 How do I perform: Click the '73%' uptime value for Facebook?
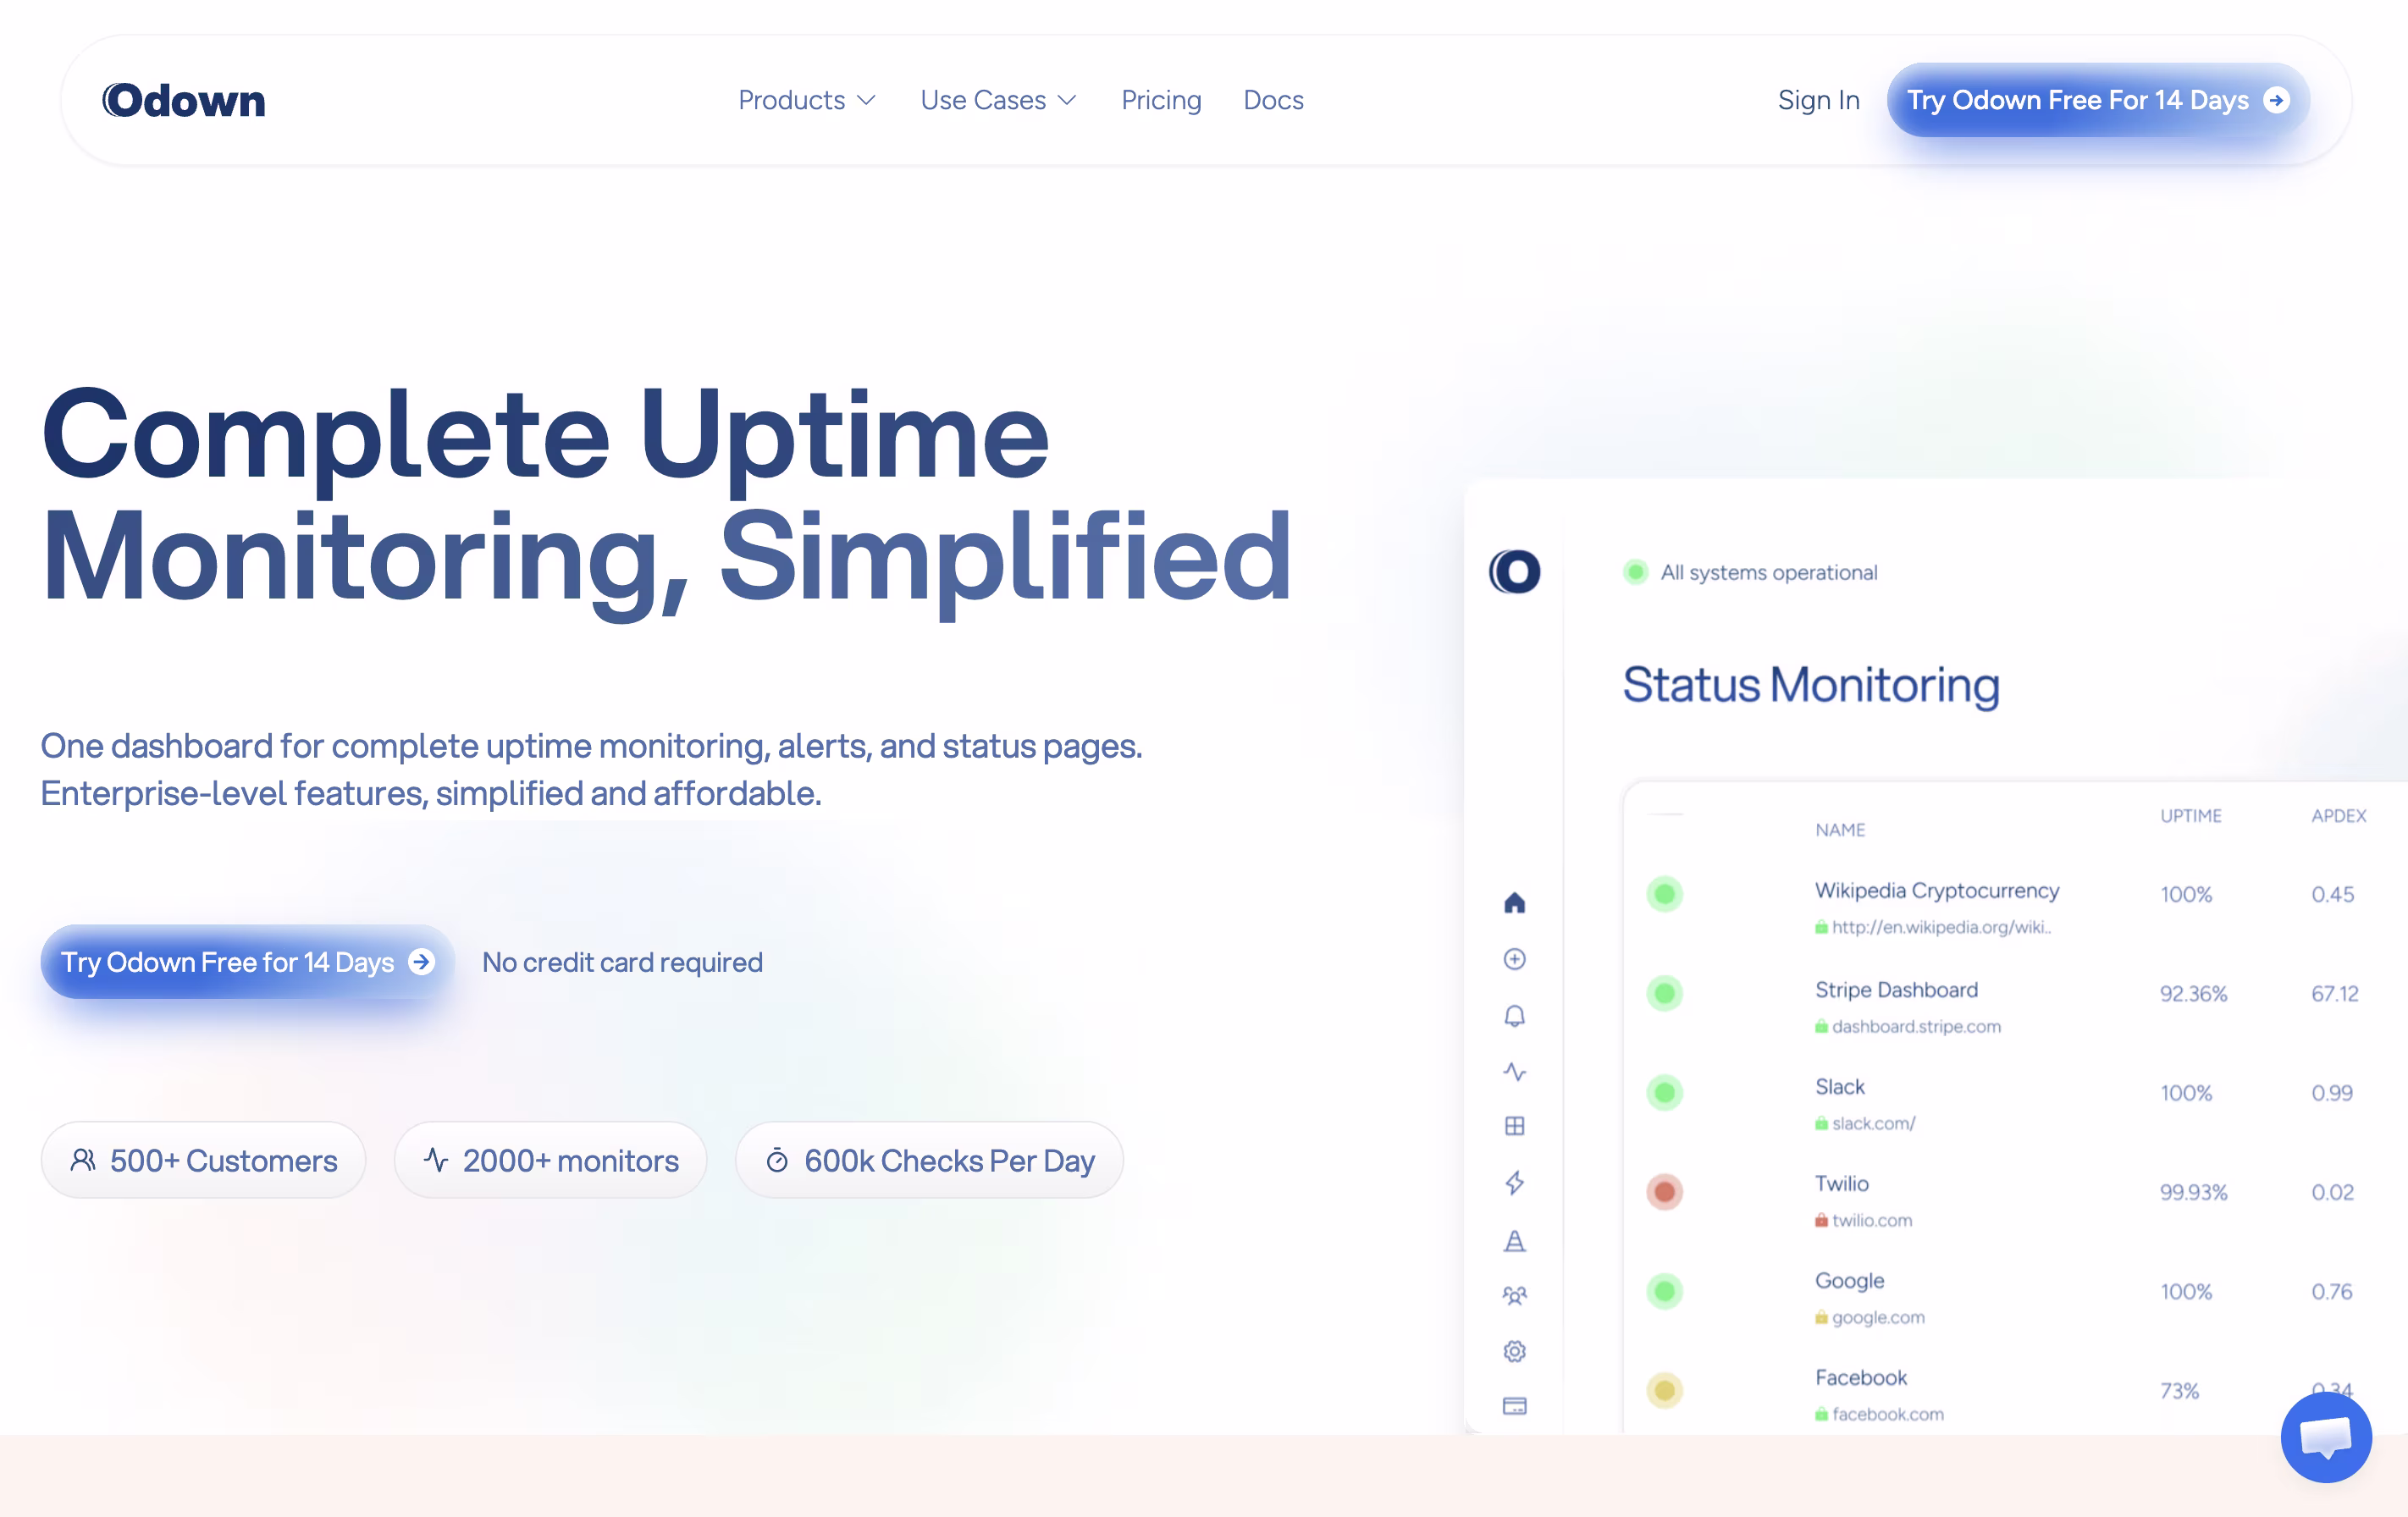(x=2179, y=1390)
